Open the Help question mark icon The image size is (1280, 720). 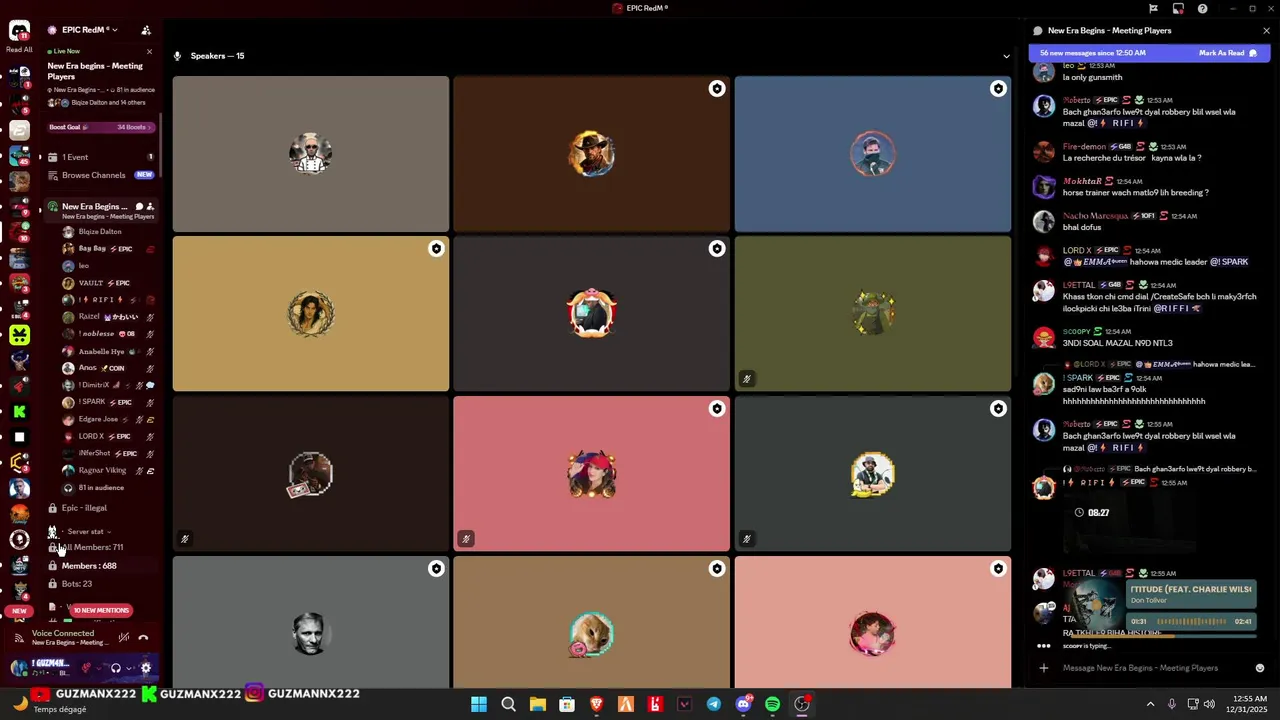point(1202,8)
